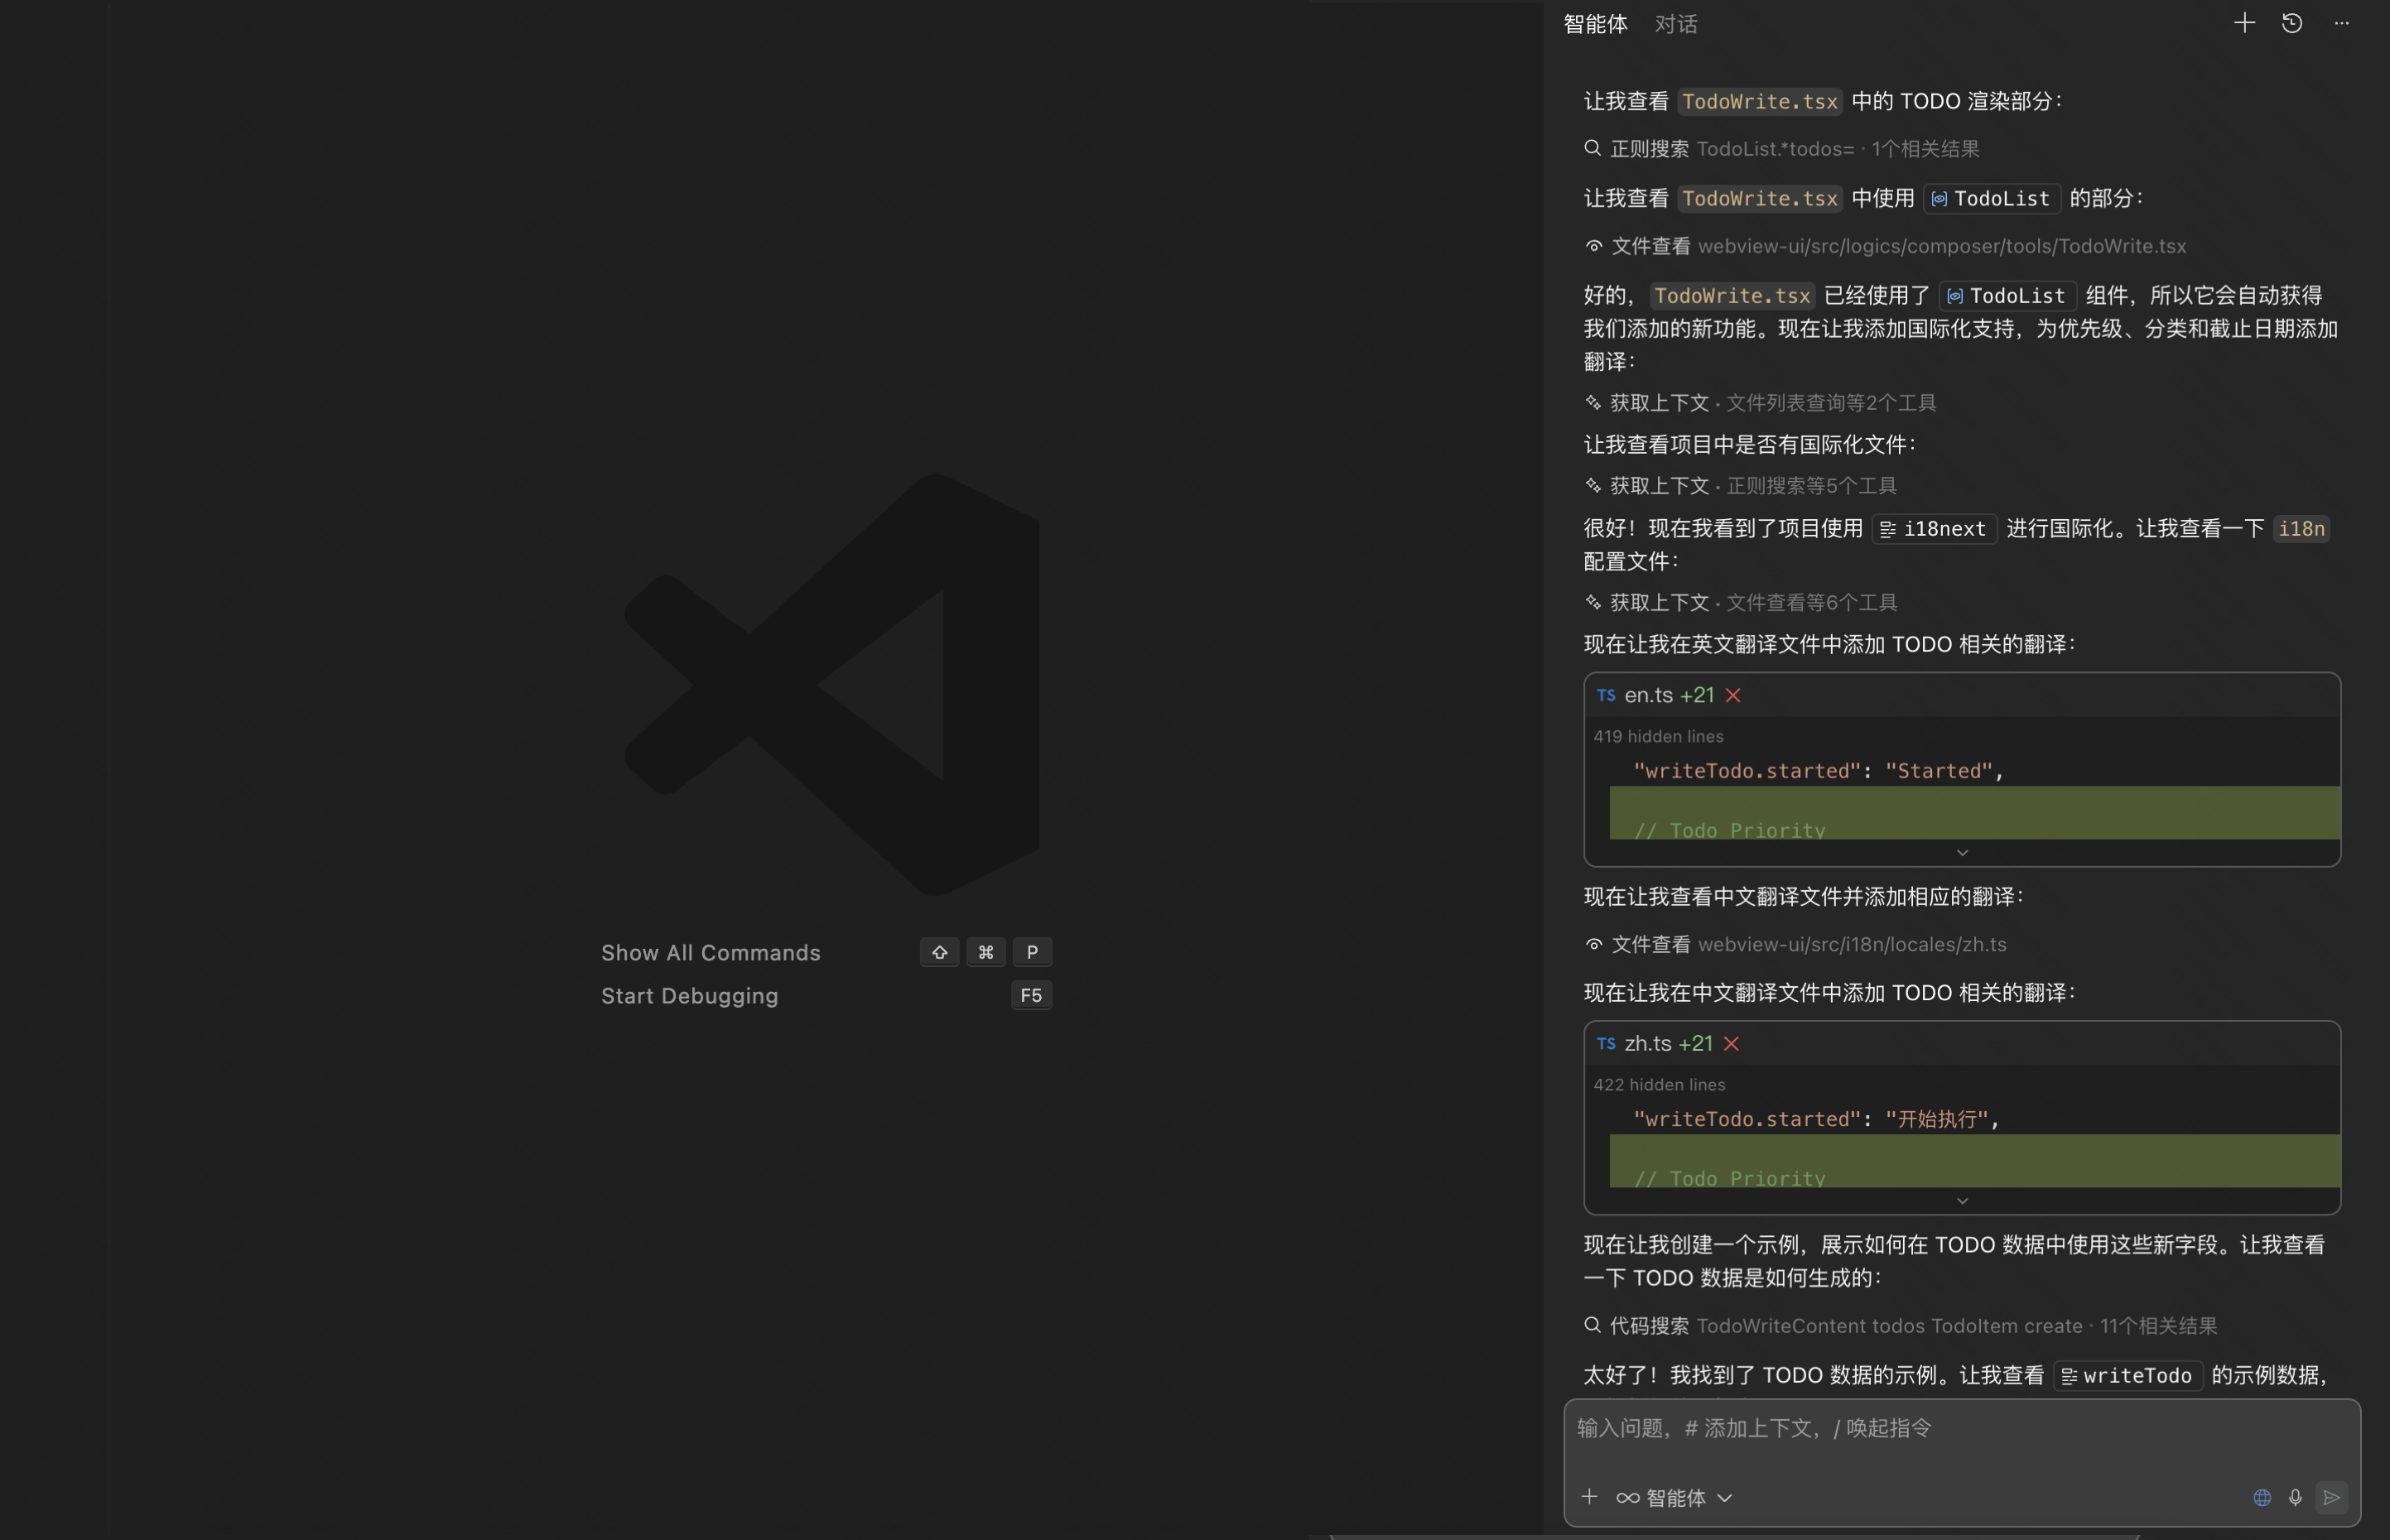Click the TodoList symbol chip

pos(1992,199)
